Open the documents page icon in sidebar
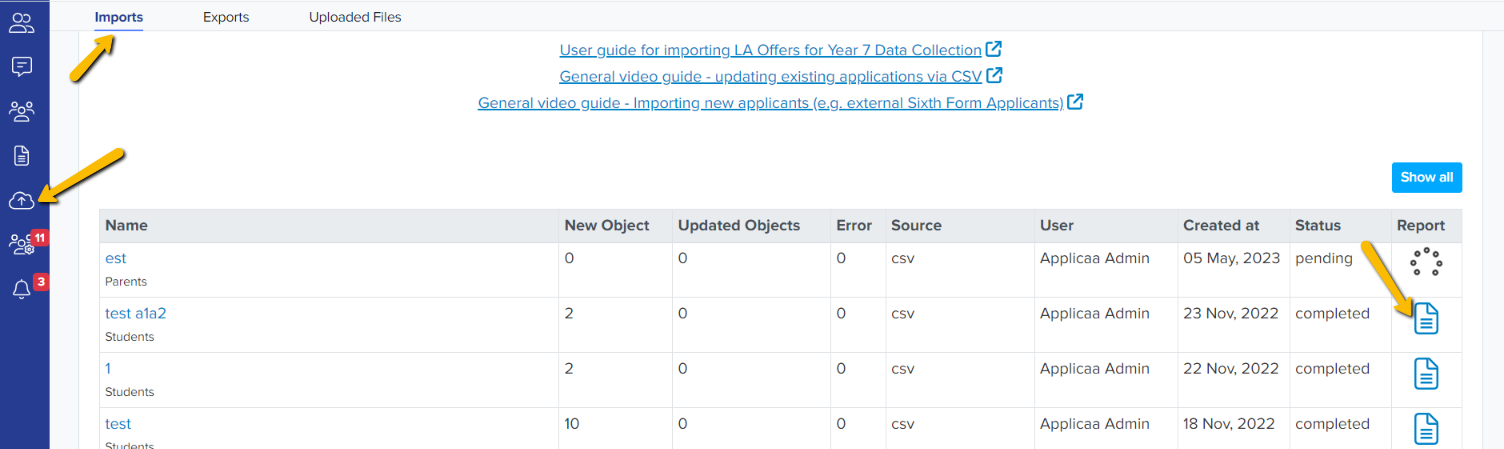The image size is (1504, 449). pyautogui.click(x=21, y=156)
